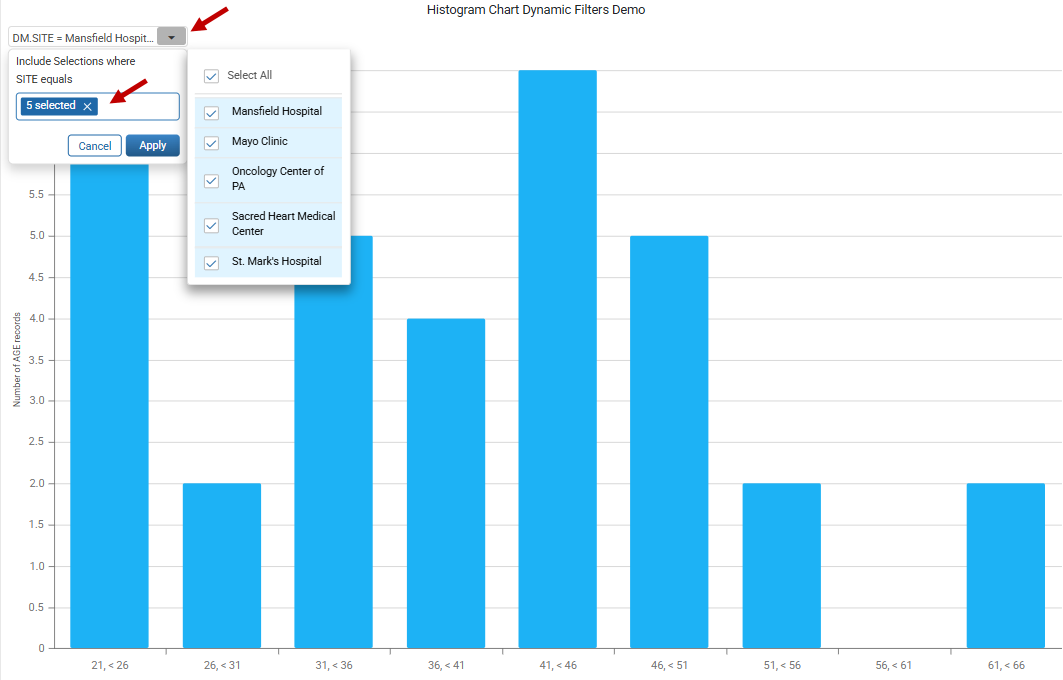
Task: Click the '41, < 46' x-axis label
Action: coord(558,665)
